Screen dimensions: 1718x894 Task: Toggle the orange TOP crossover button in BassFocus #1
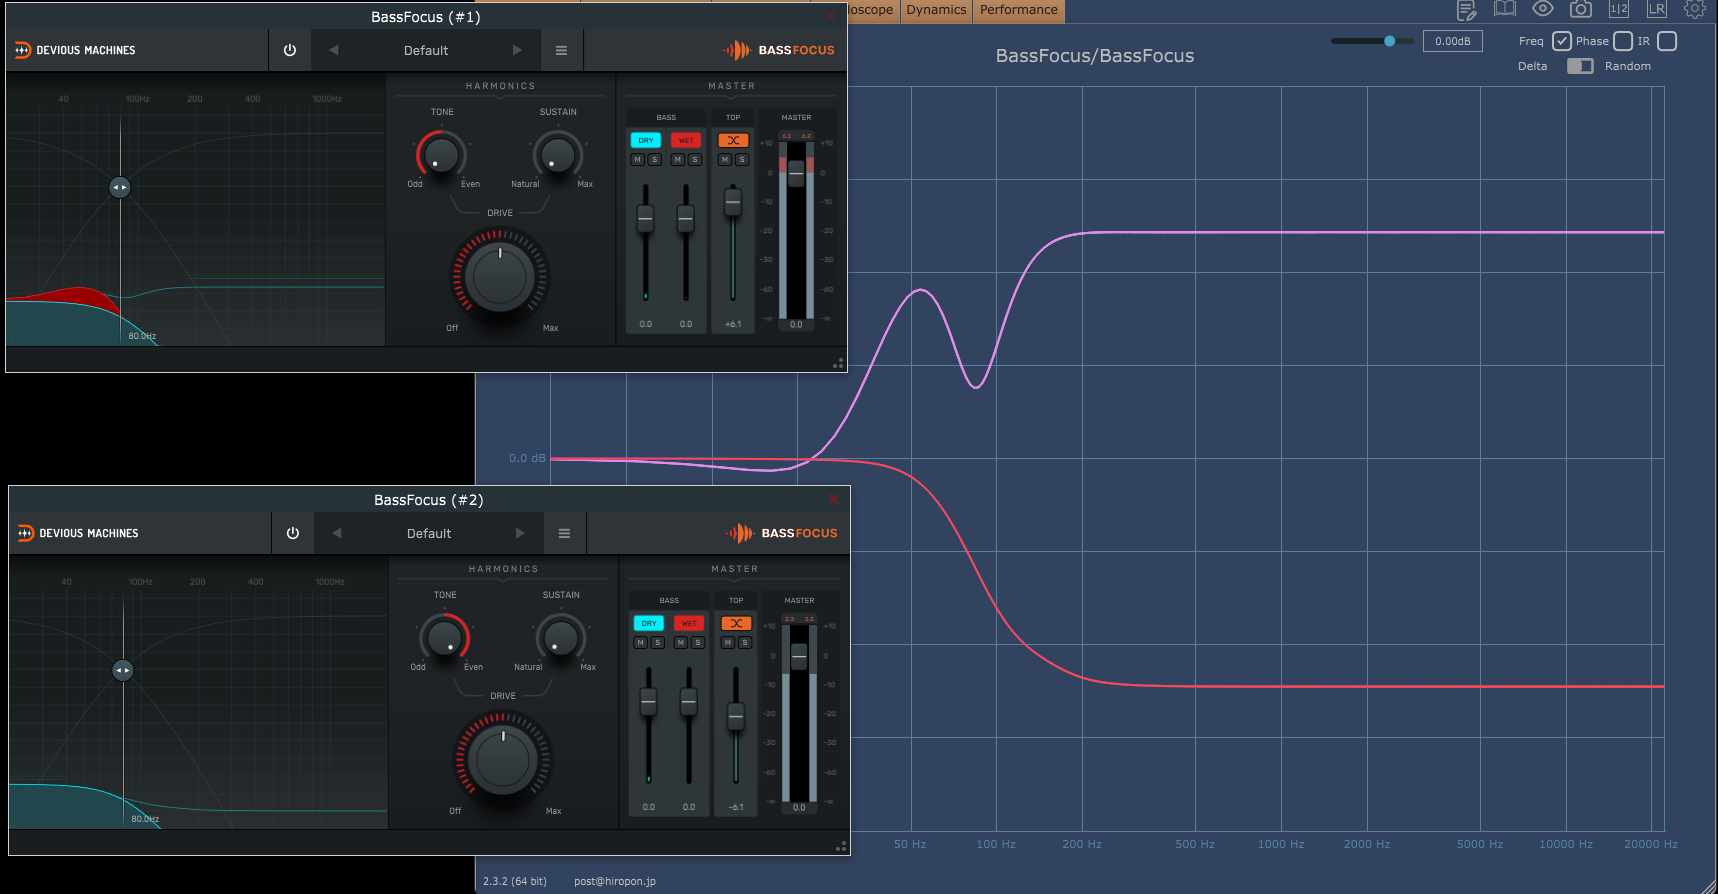tap(733, 140)
